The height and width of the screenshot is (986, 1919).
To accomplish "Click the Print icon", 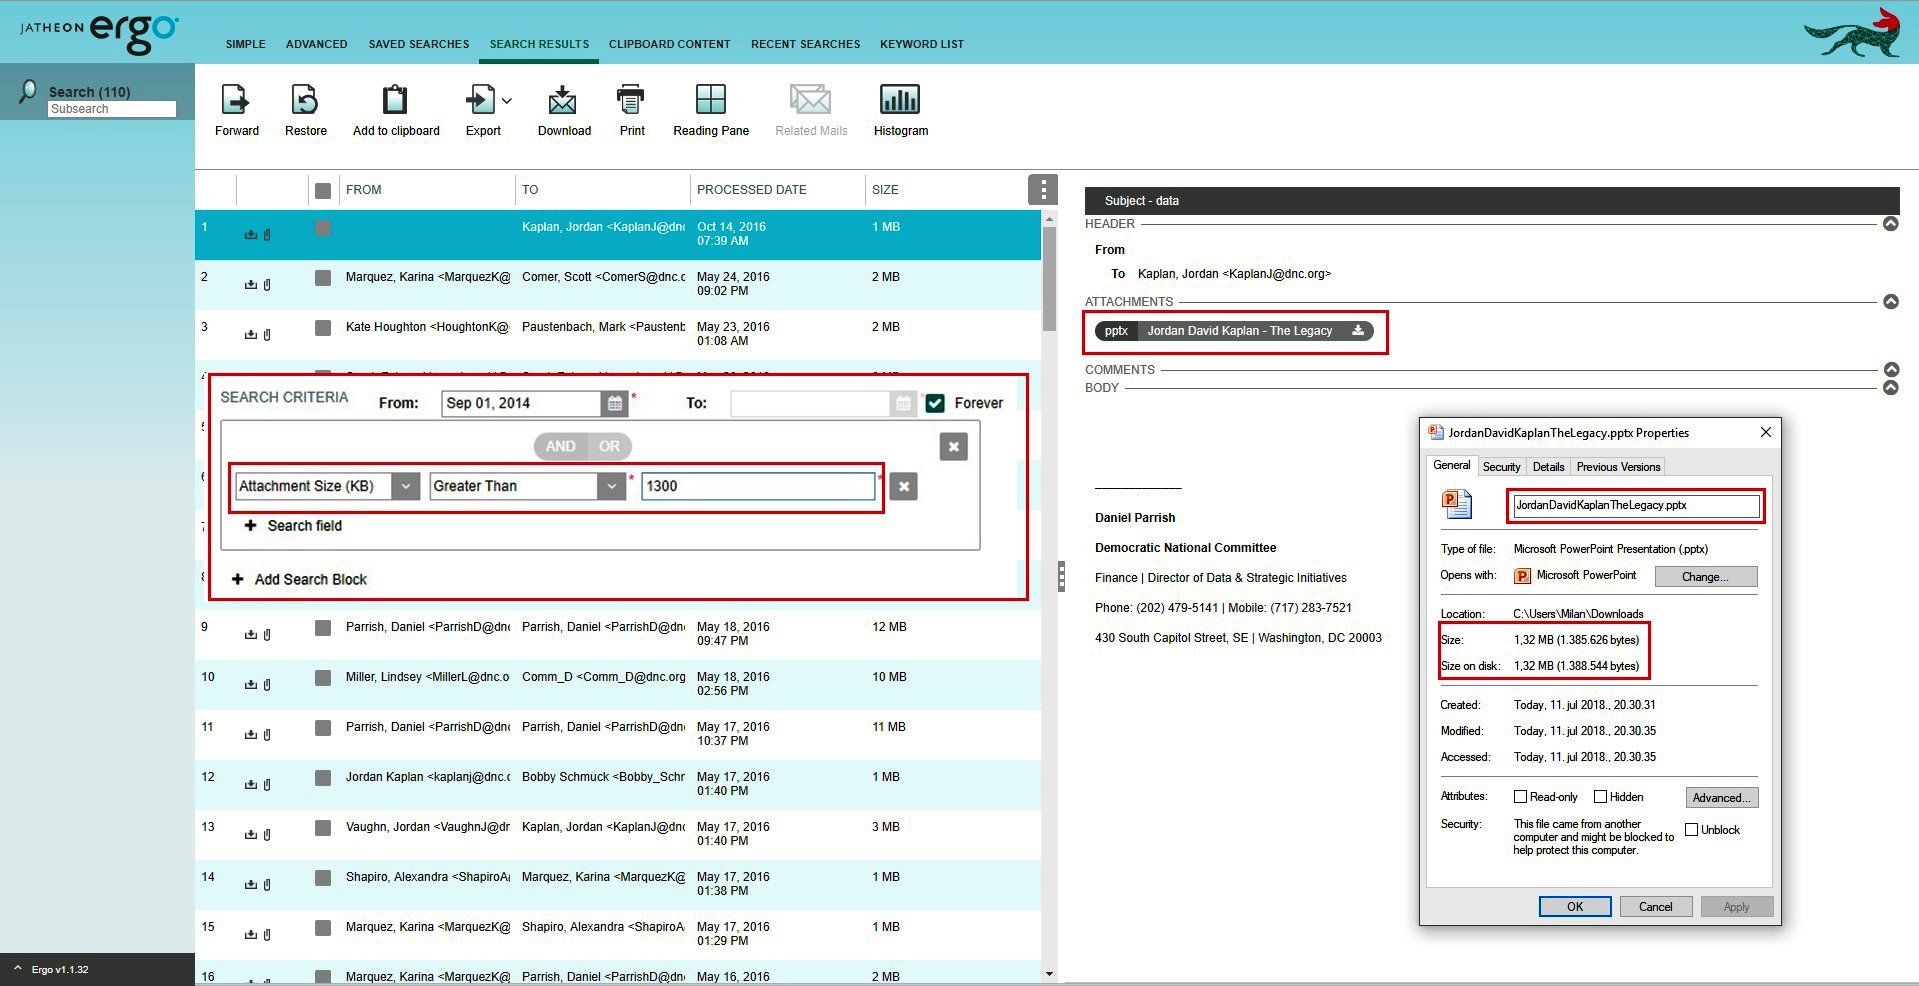I will tap(631, 99).
